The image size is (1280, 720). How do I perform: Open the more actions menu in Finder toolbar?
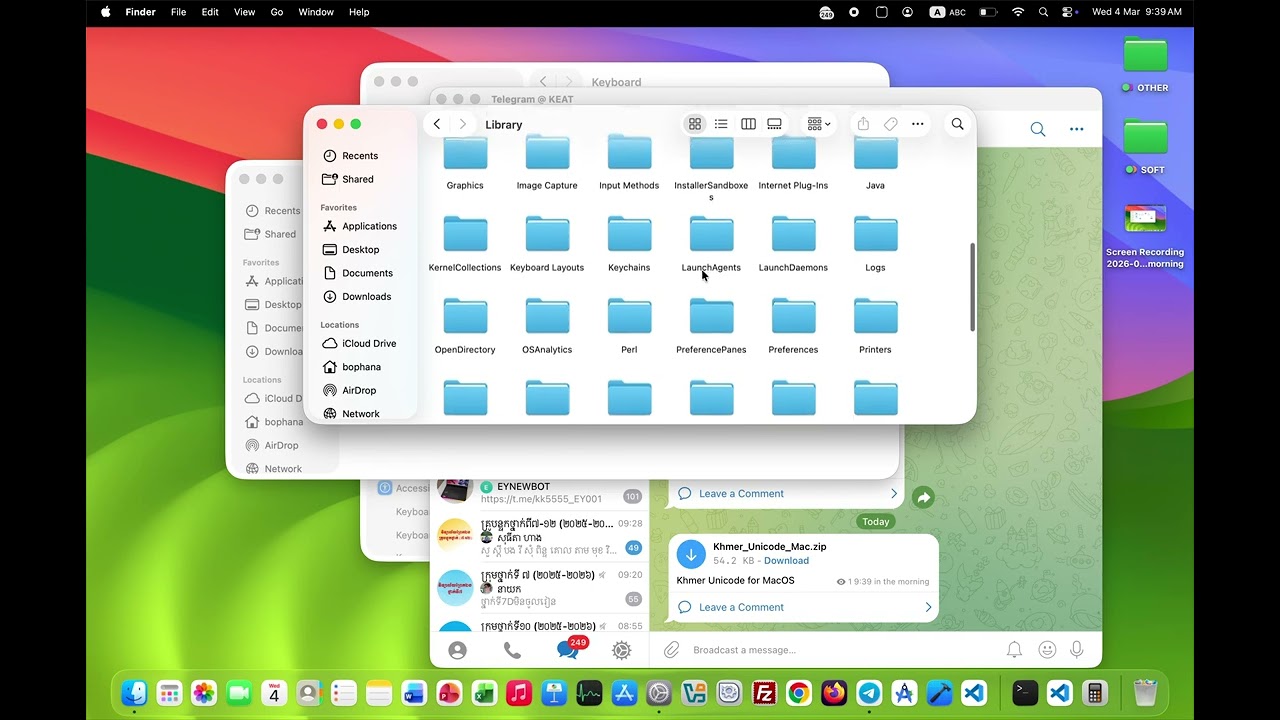[x=918, y=124]
